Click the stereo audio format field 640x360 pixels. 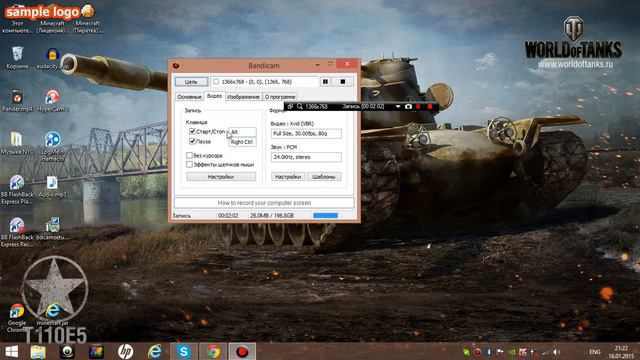(306, 157)
